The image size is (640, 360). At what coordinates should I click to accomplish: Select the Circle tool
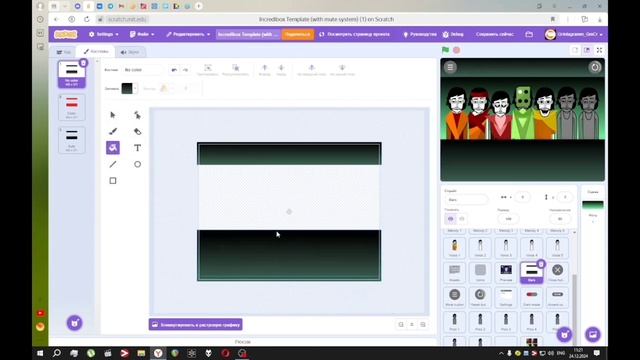pos(137,164)
